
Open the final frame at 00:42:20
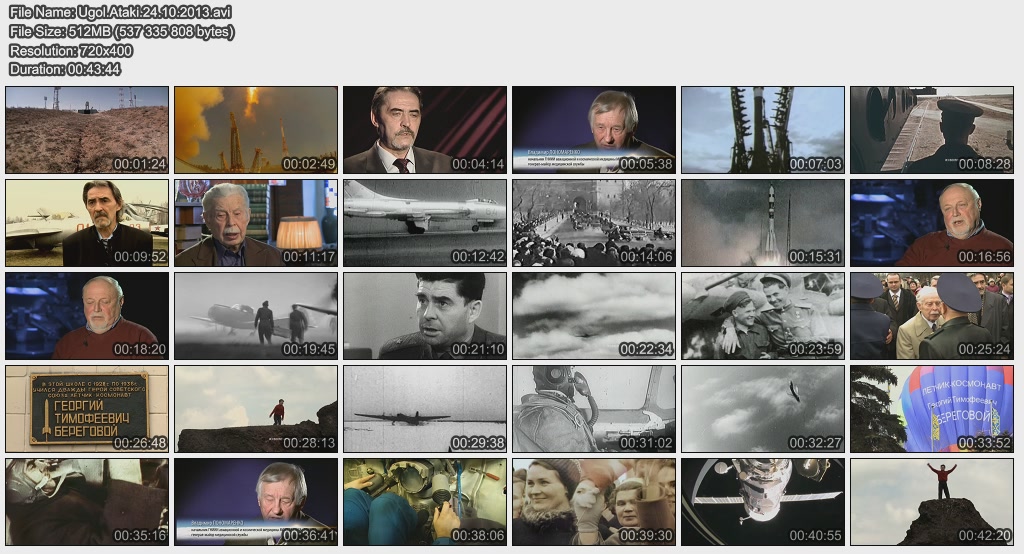(932, 502)
